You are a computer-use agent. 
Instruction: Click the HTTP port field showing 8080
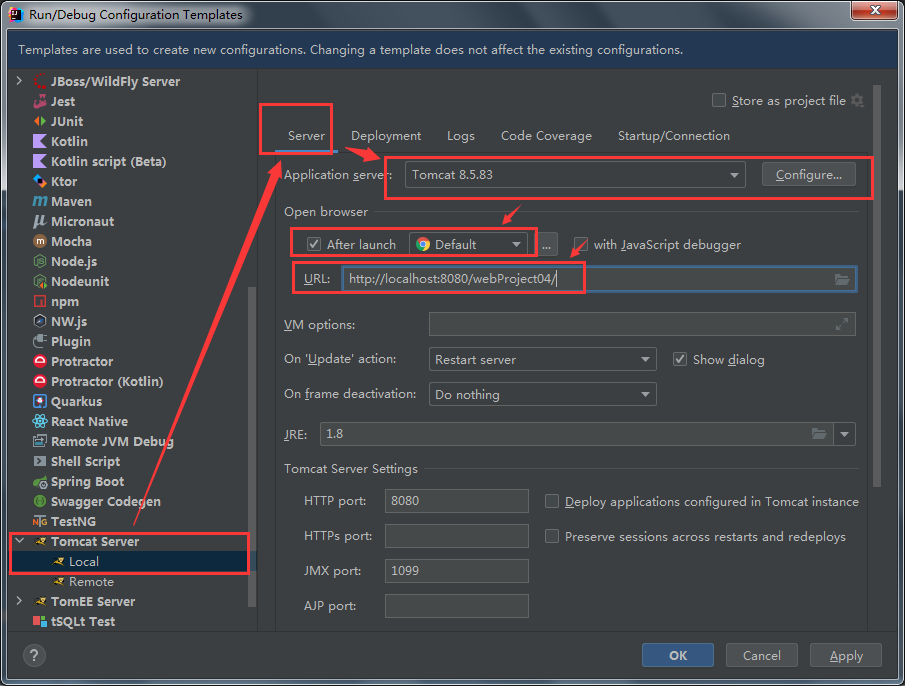[x=457, y=501]
